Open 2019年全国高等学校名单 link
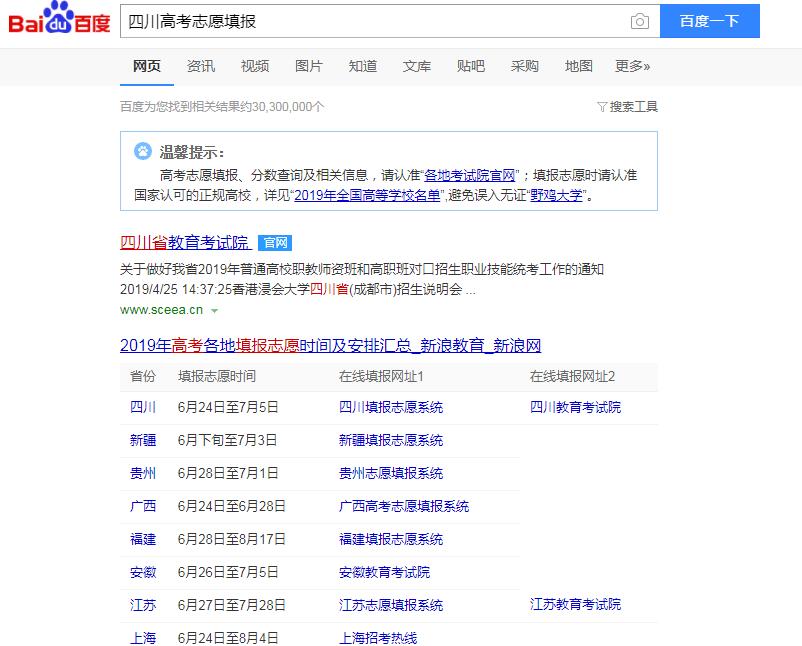 pos(367,195)
